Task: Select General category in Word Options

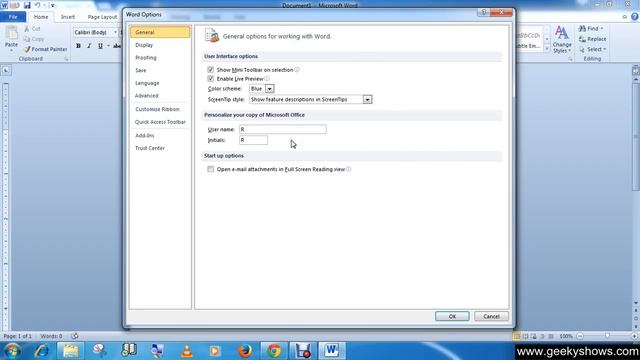Action: point(160,32)
